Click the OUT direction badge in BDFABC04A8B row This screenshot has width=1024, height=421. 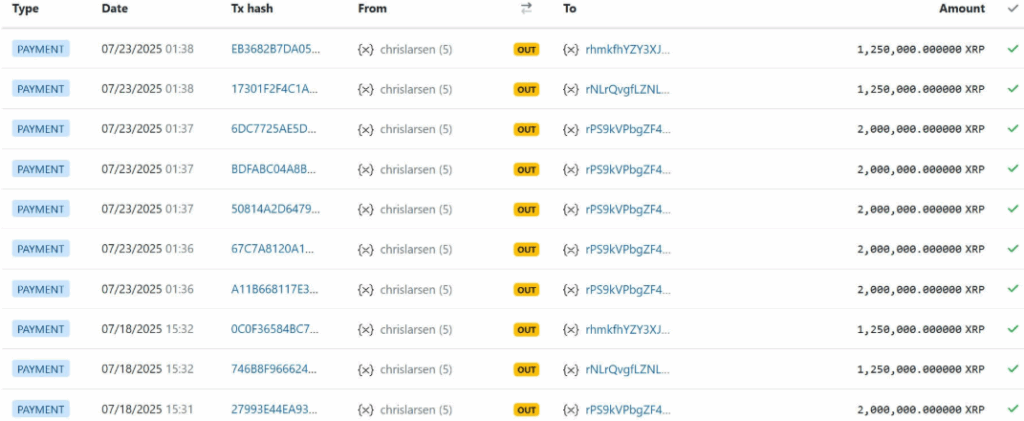tap(526, 169)
